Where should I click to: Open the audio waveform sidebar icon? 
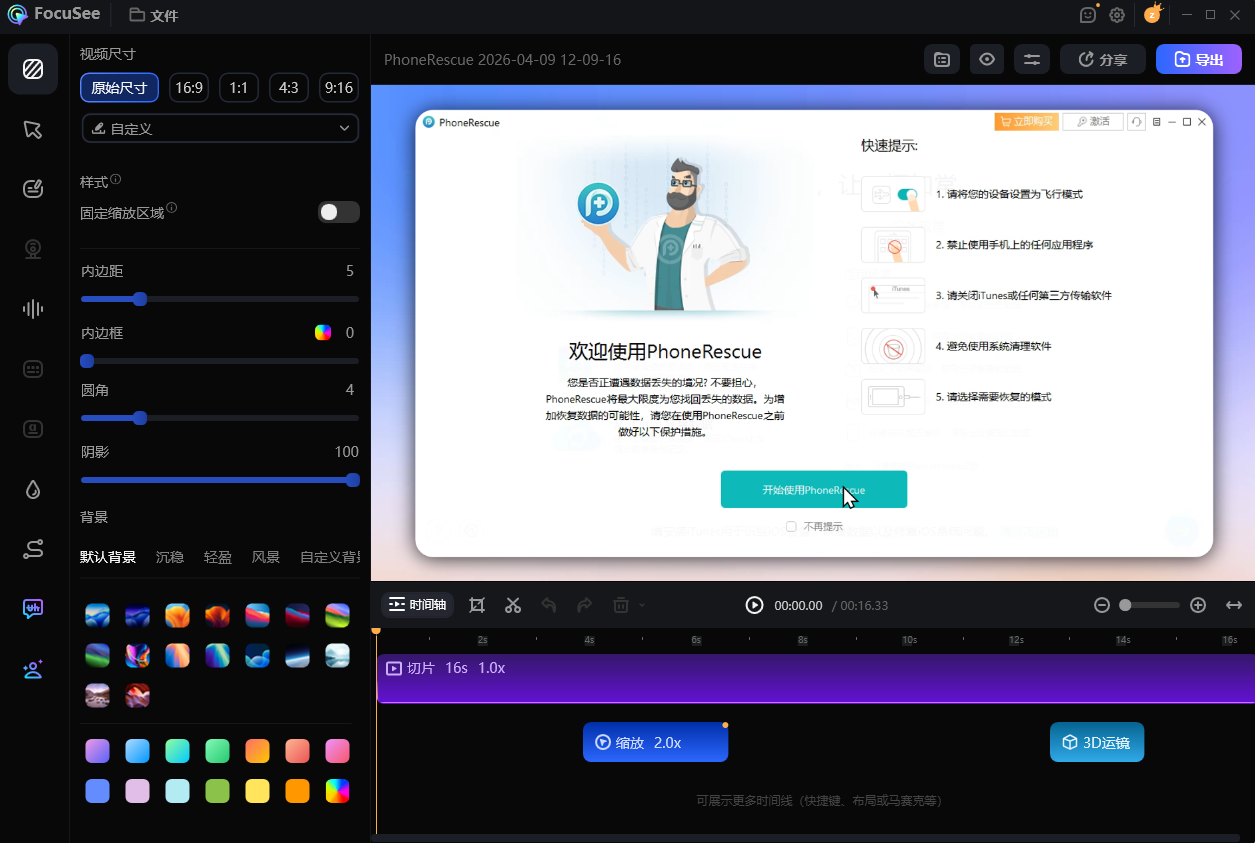[33, 309]
